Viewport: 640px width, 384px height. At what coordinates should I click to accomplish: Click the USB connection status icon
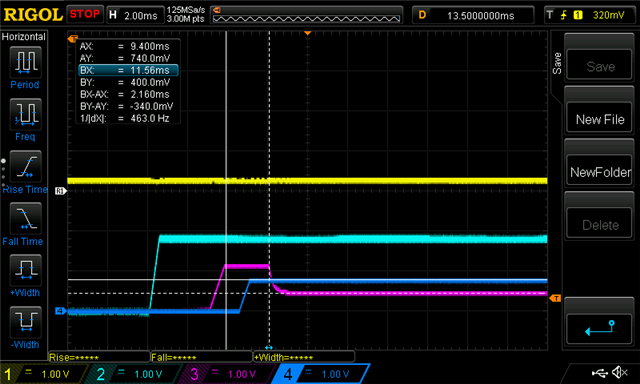point(599,373)
